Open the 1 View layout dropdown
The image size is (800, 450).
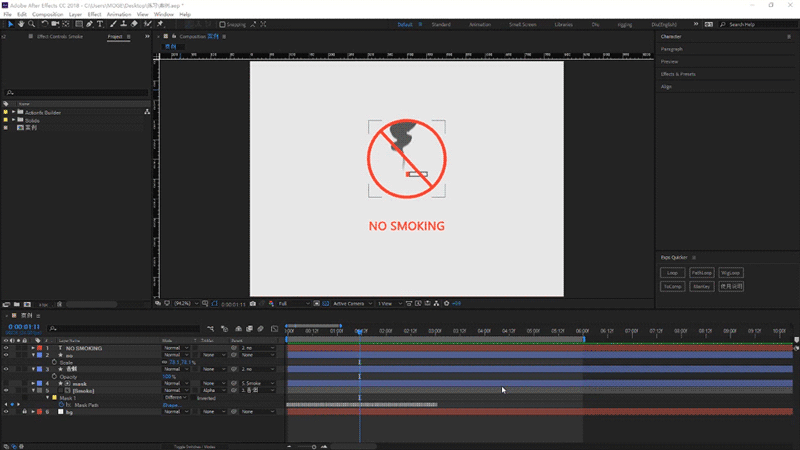390,304
